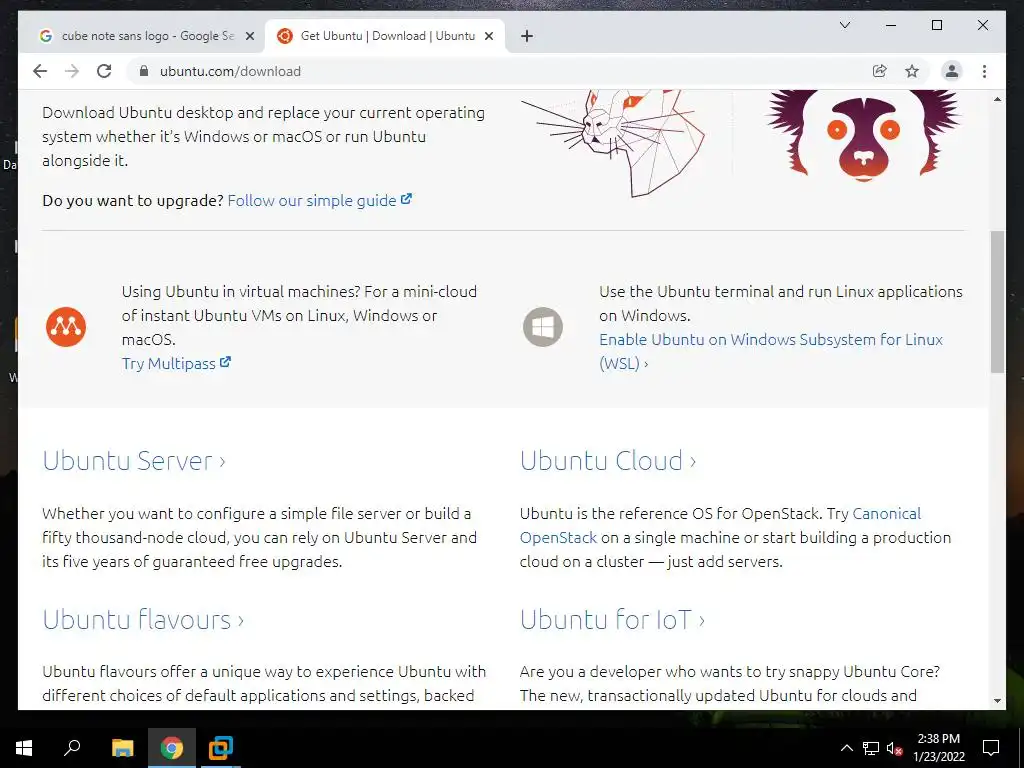This screenshot has width=1024, height=768.
Task: Share this page icon in address bar
Action: coord(880,71)
